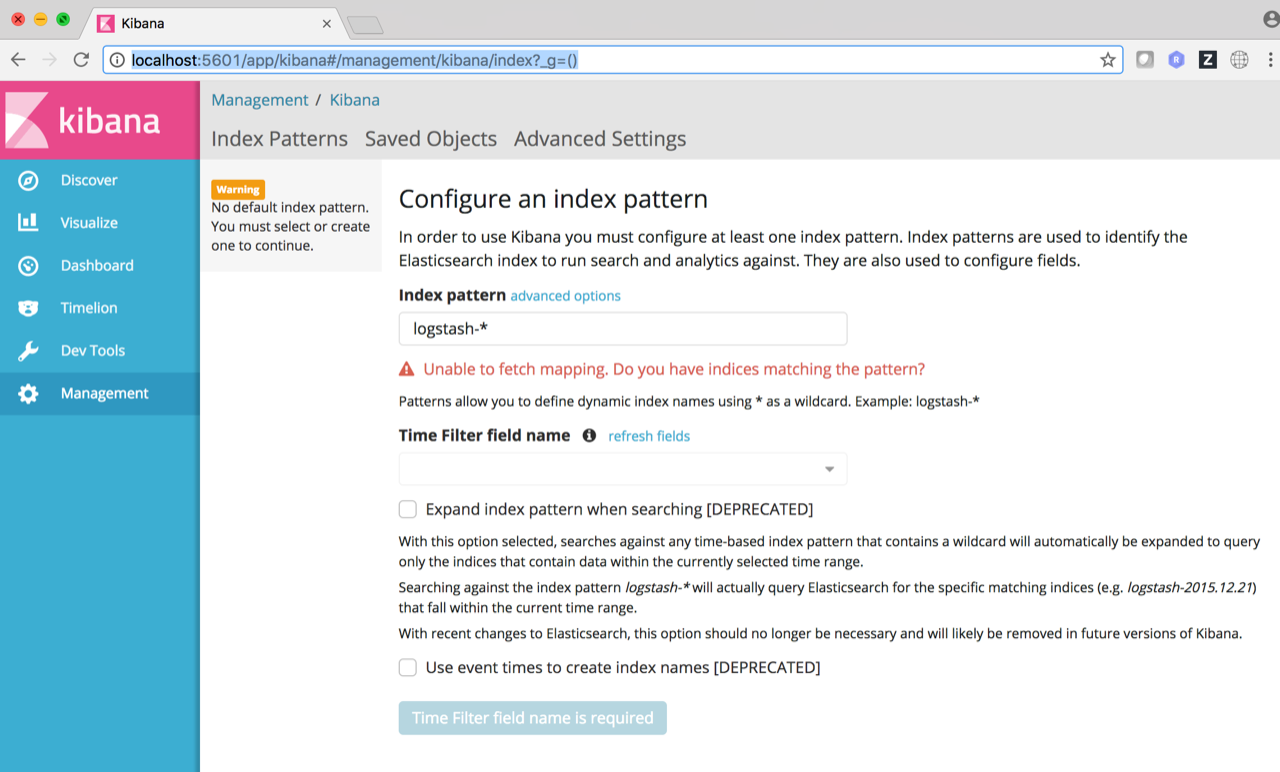
Task: Click inside the index pattern input field
Action: coord(622,328)
